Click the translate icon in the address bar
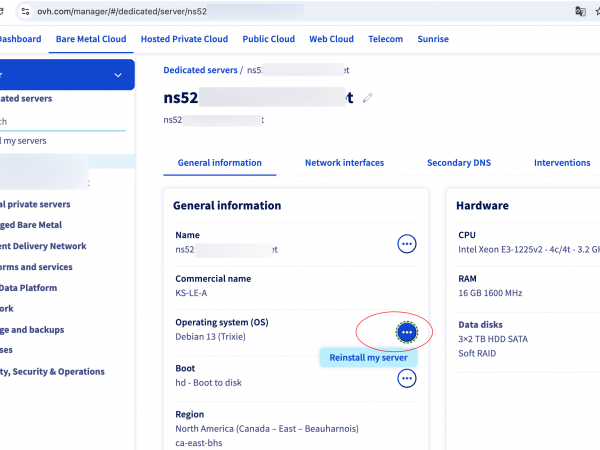The image size is (600, 450). pos(580,11)
